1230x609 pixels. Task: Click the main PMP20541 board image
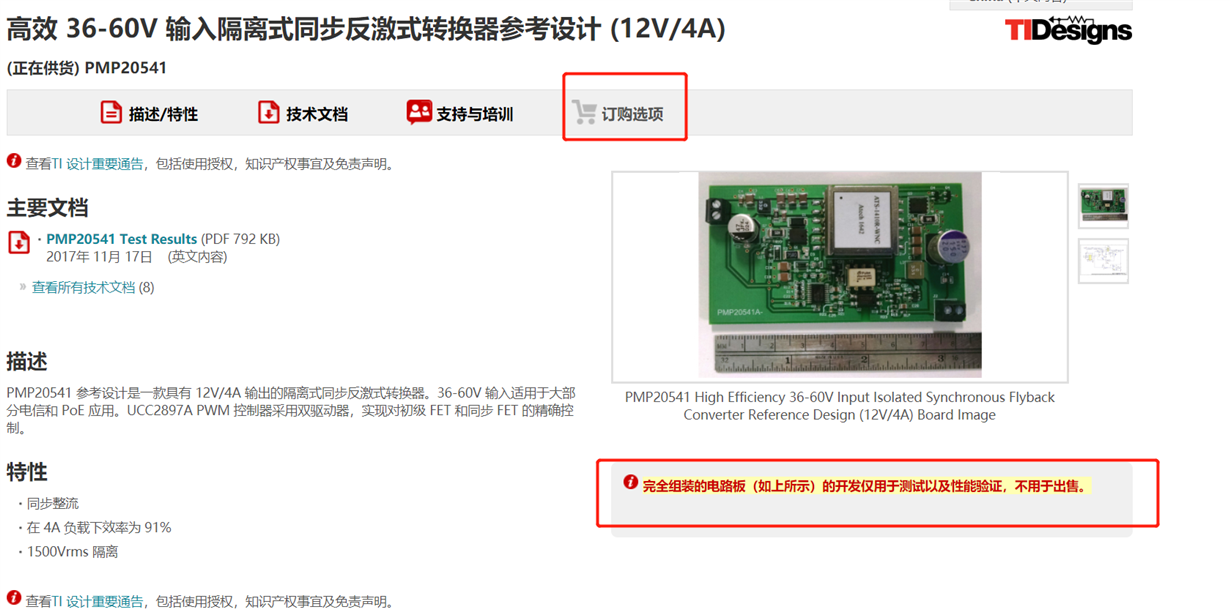[840, 275]
